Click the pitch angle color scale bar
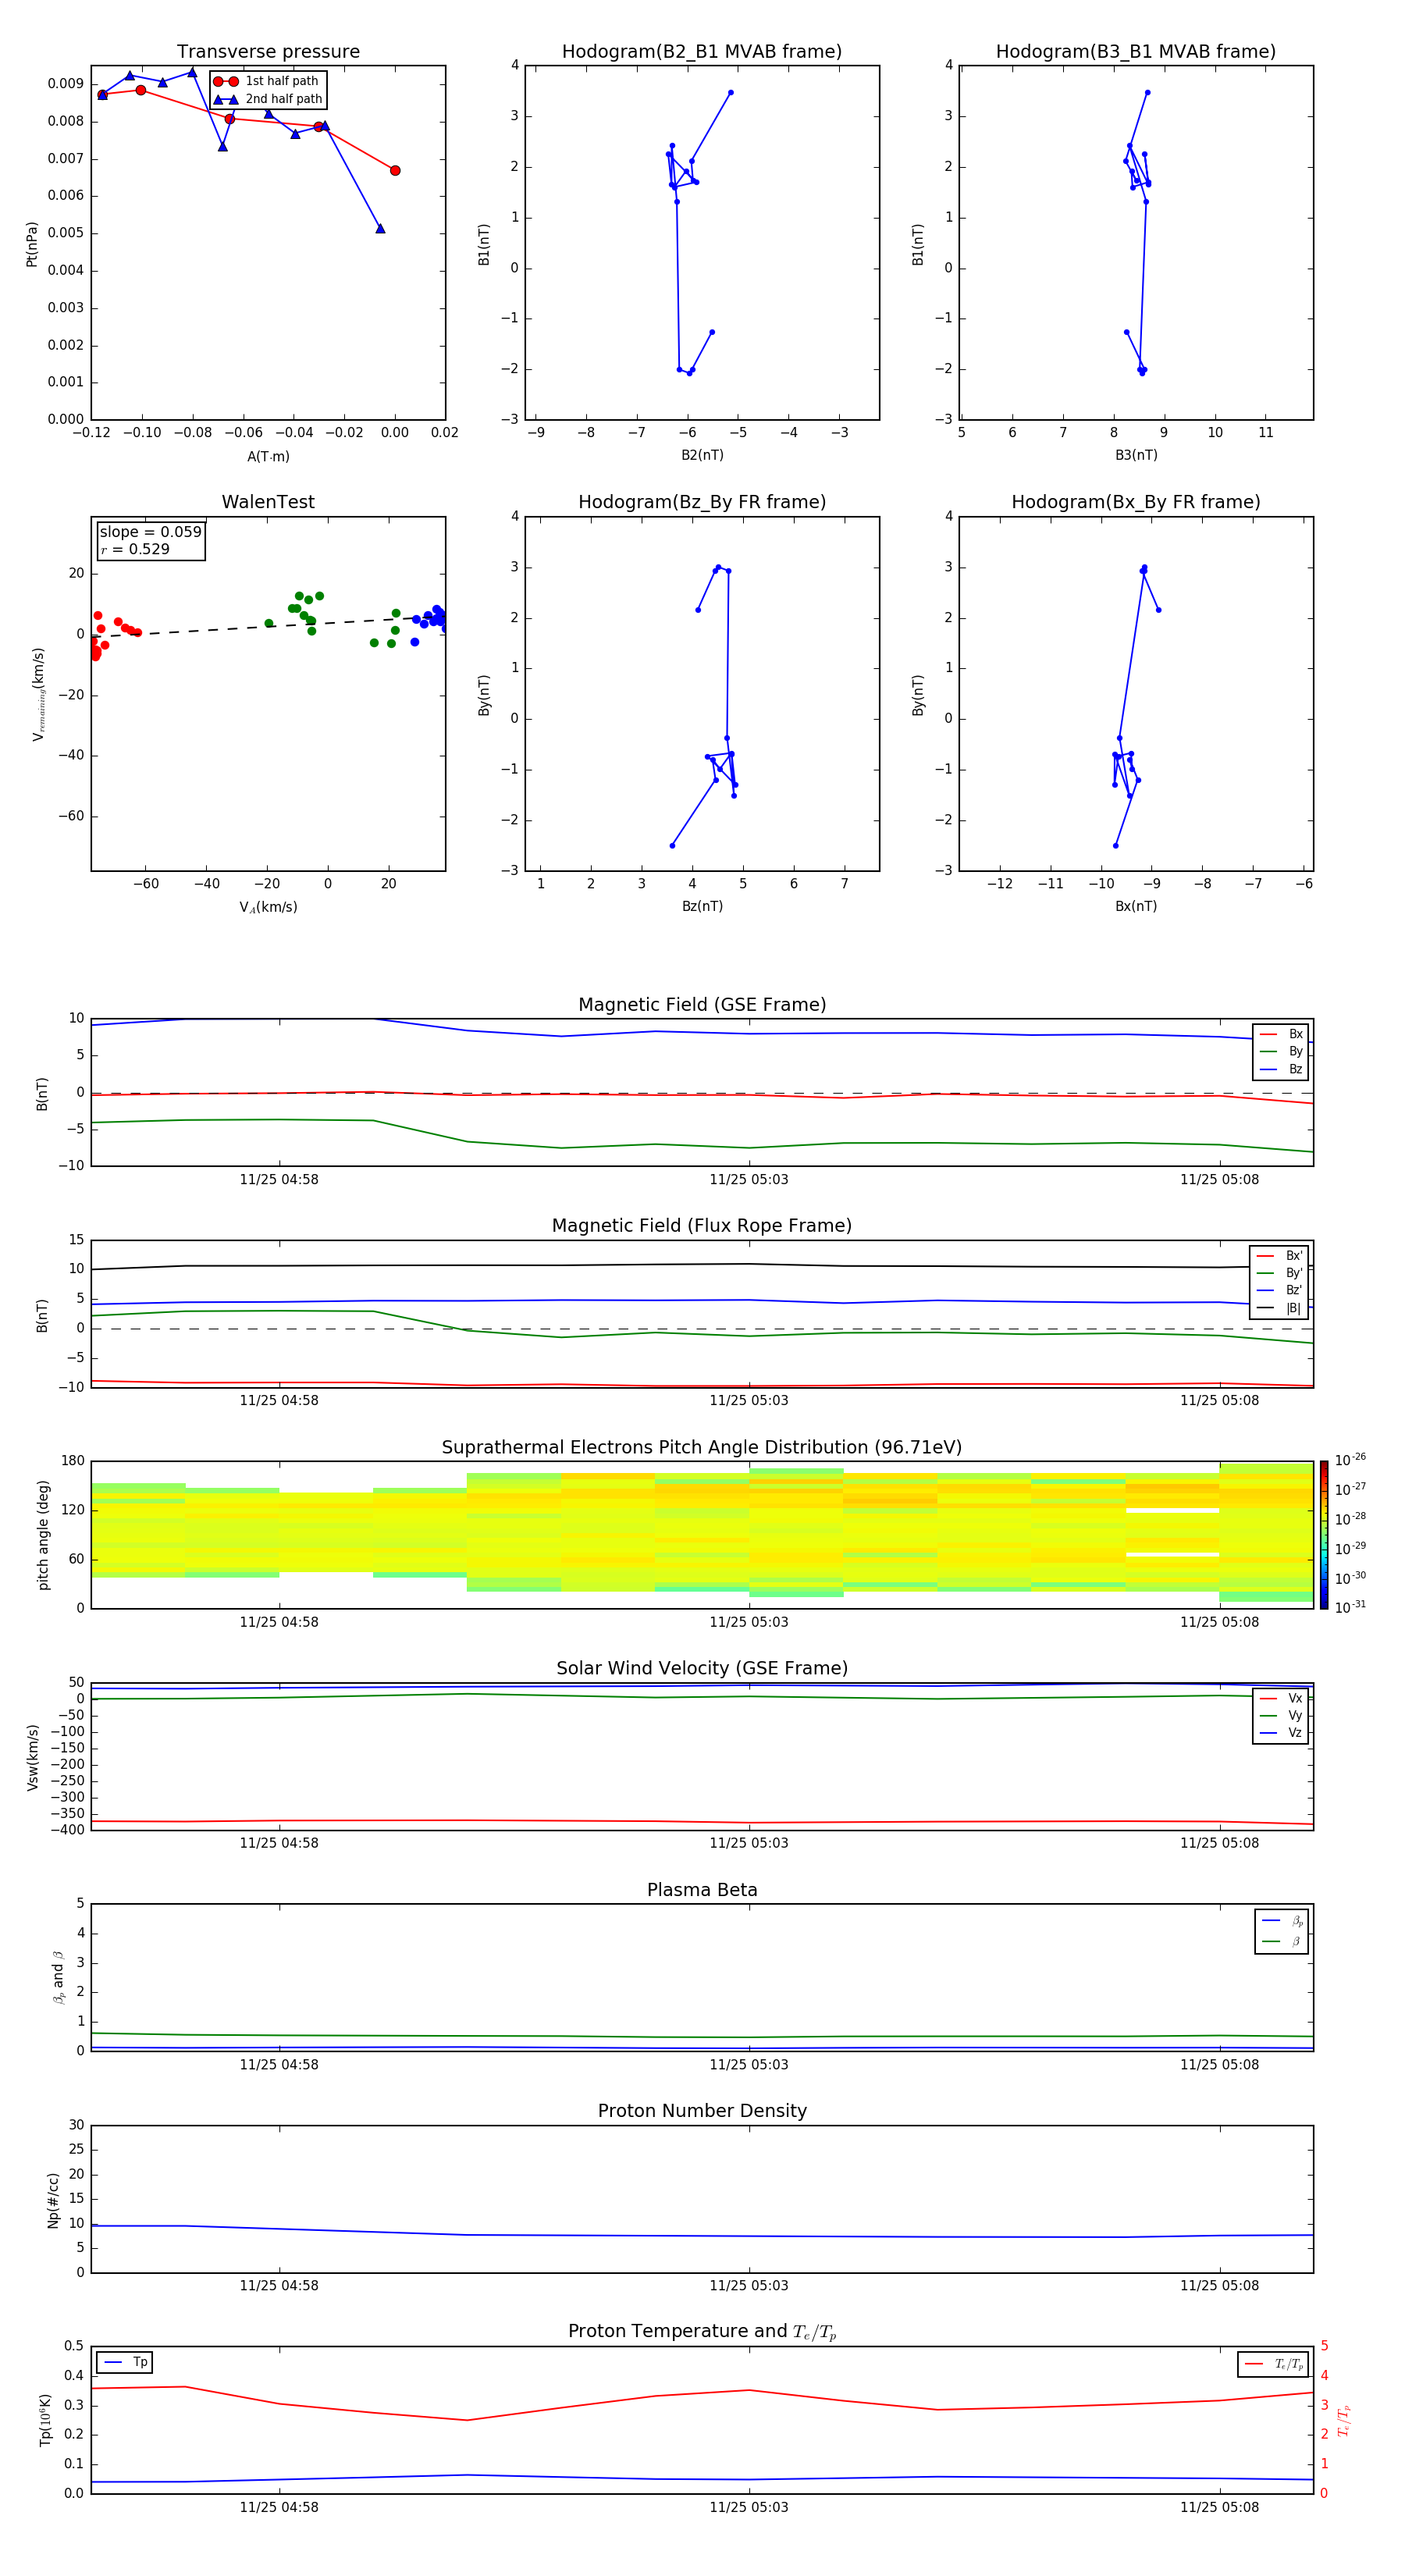This screenshot has width=1405, height=2576. 1324,1535
